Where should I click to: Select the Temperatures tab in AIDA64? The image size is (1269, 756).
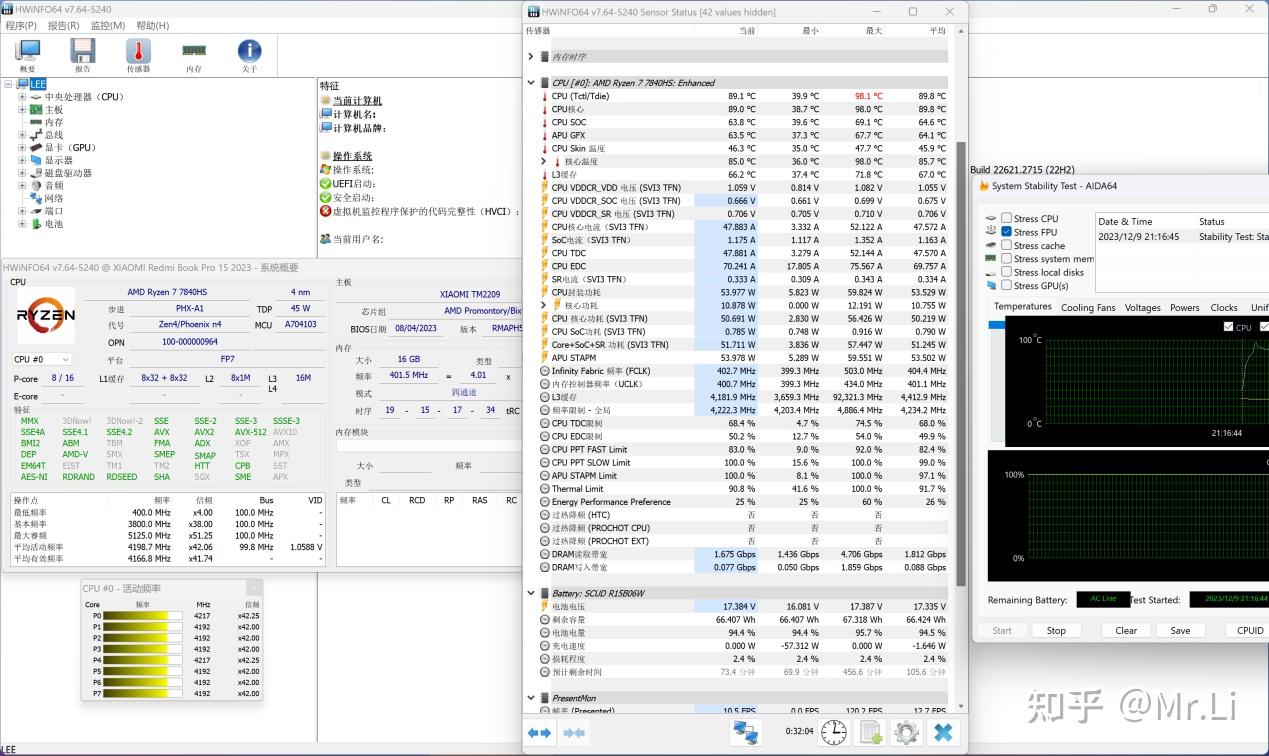point(1022,307)
